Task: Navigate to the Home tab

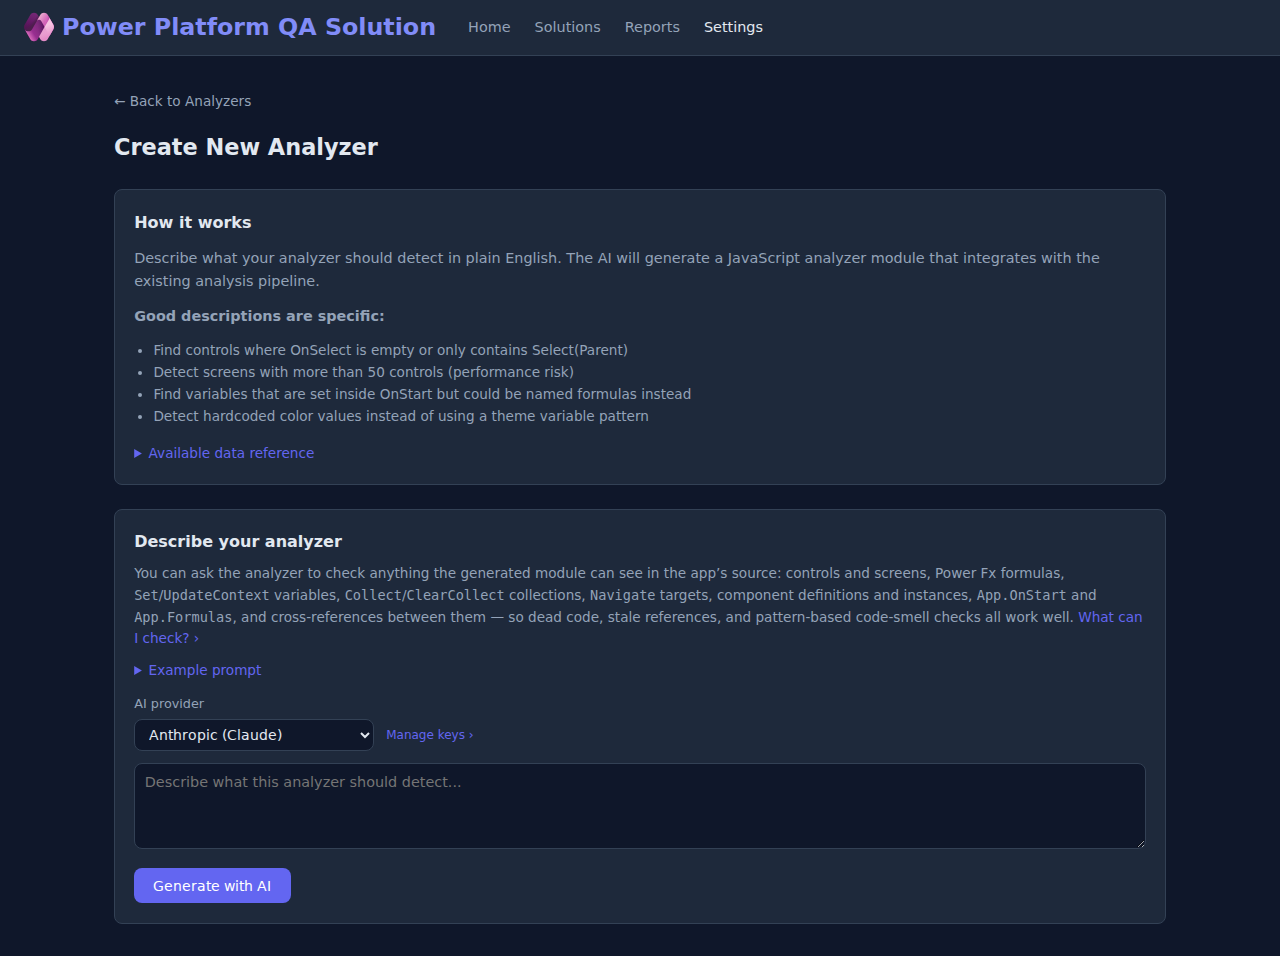Action: tap(489, 27)
